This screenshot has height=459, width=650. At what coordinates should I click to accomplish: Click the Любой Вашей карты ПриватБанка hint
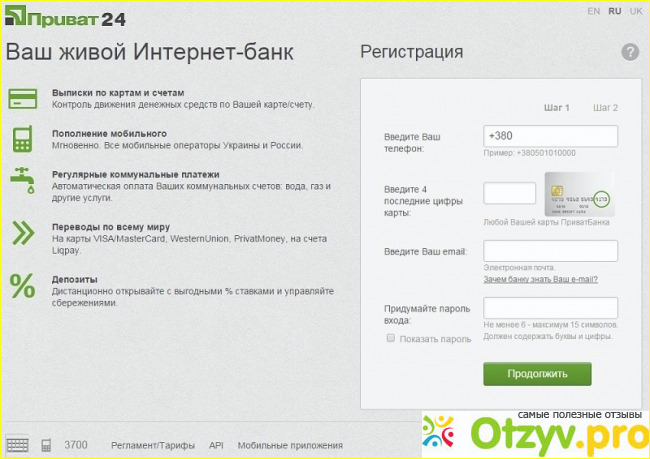[546, 222]
